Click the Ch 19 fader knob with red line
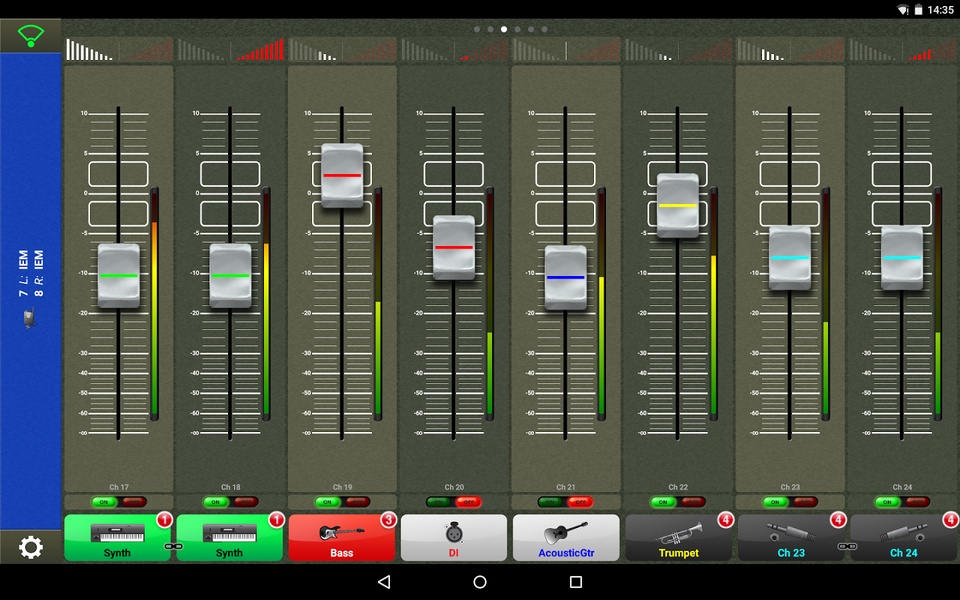960x600 pixels. 342,176
